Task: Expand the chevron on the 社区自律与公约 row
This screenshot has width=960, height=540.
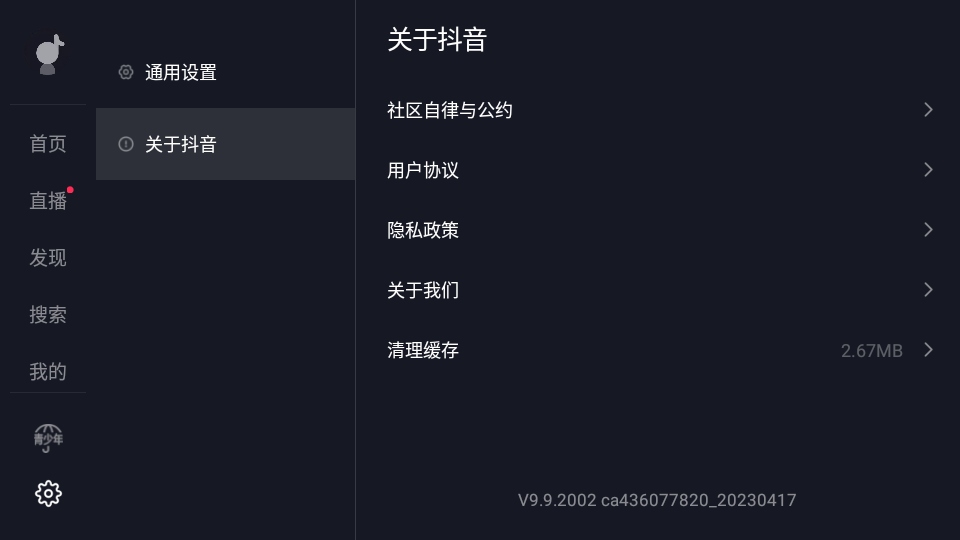Action: (928, 110)
